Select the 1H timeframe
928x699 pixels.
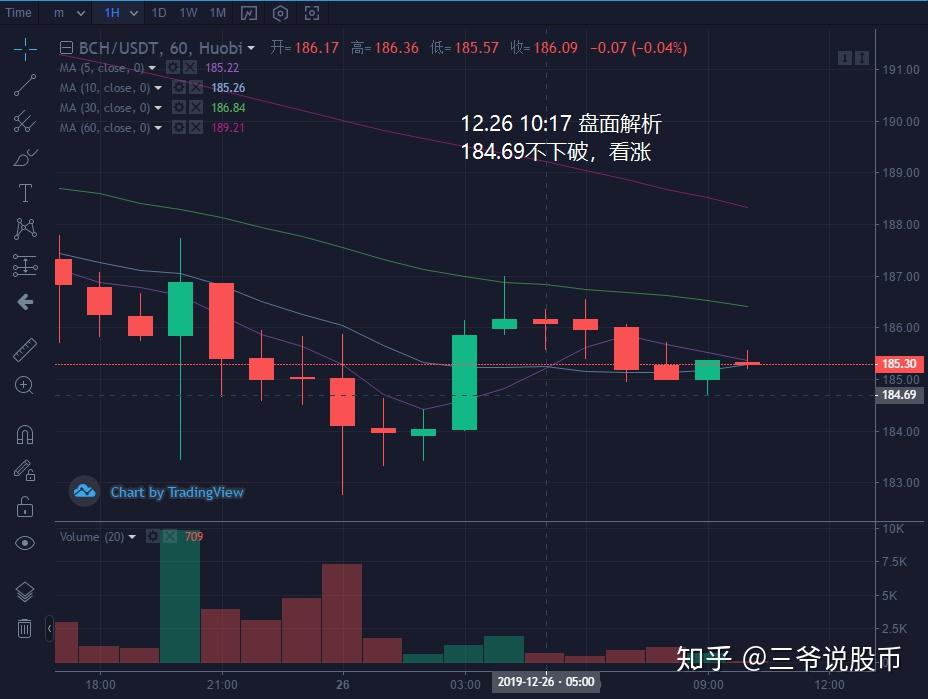[112, 12]
